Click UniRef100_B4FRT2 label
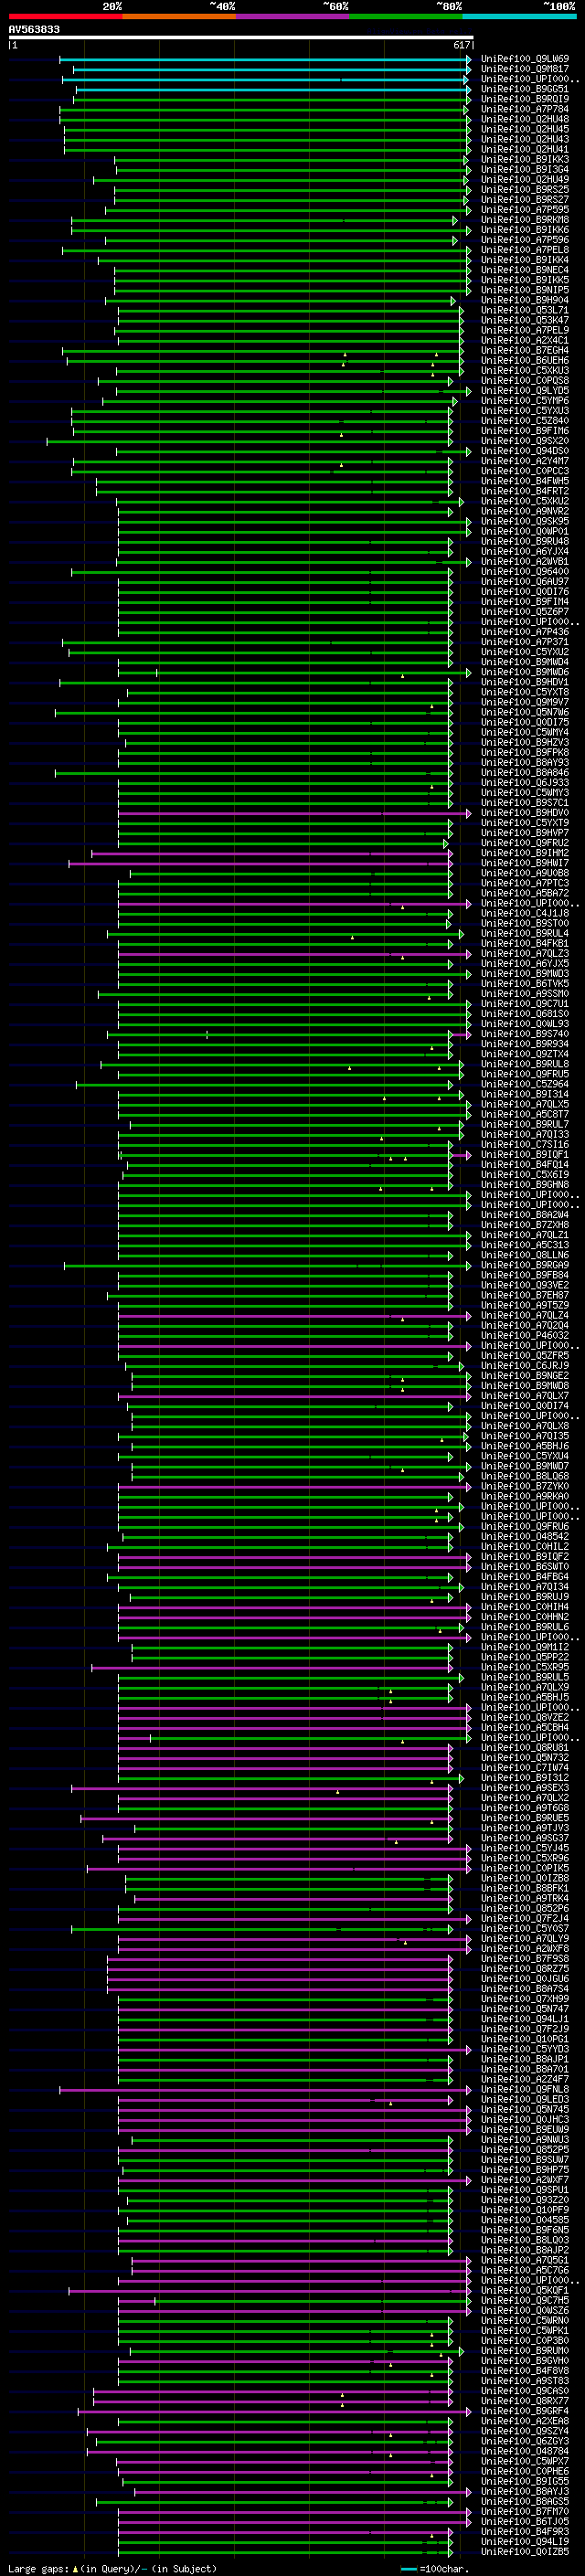 [x=525, y=491]
